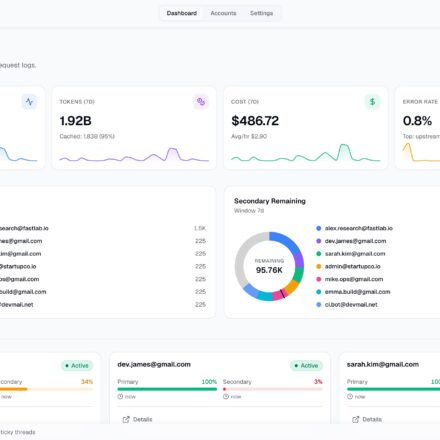Viewport: 440px width, 440px height.
Task: Click the clock icon under sarah.kim Primary bar
Action: [350, 397]
